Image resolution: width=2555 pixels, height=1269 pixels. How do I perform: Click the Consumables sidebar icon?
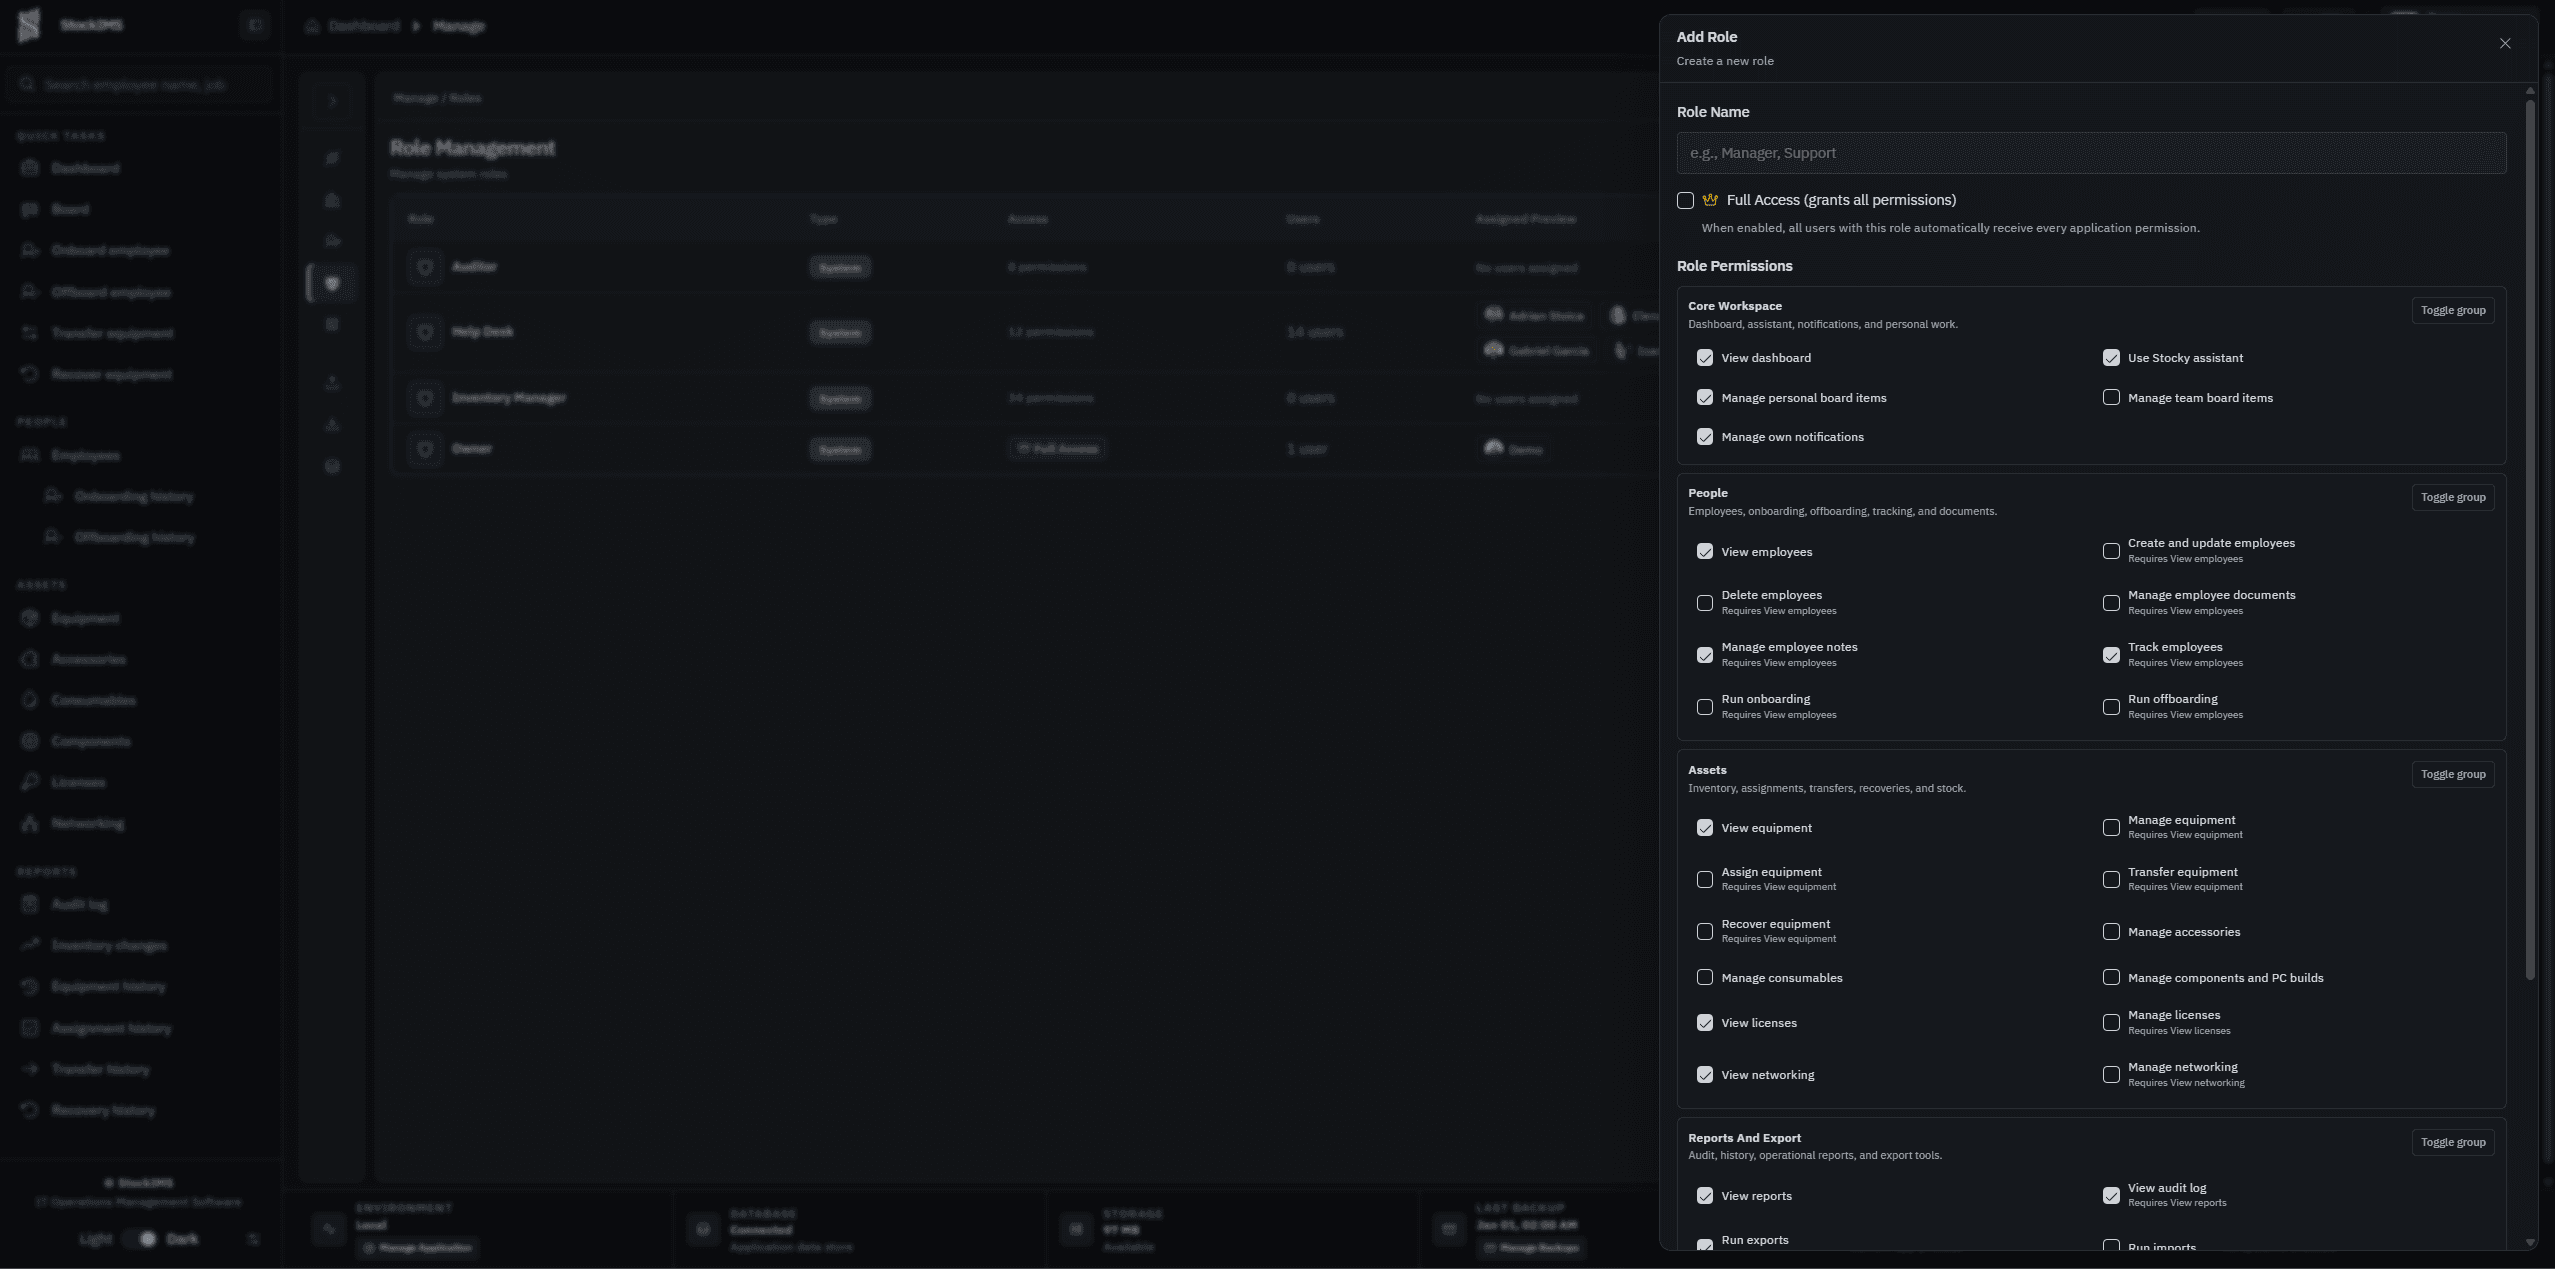(30, 700)
